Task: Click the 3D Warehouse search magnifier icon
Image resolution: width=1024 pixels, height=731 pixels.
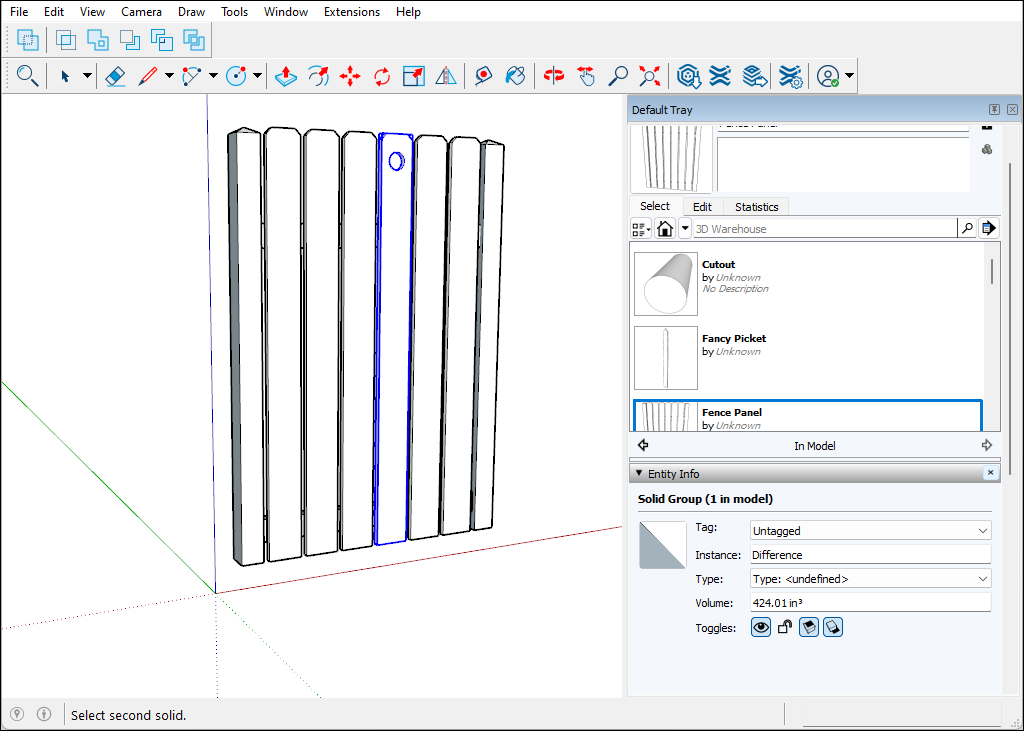Action: (966, 228)
